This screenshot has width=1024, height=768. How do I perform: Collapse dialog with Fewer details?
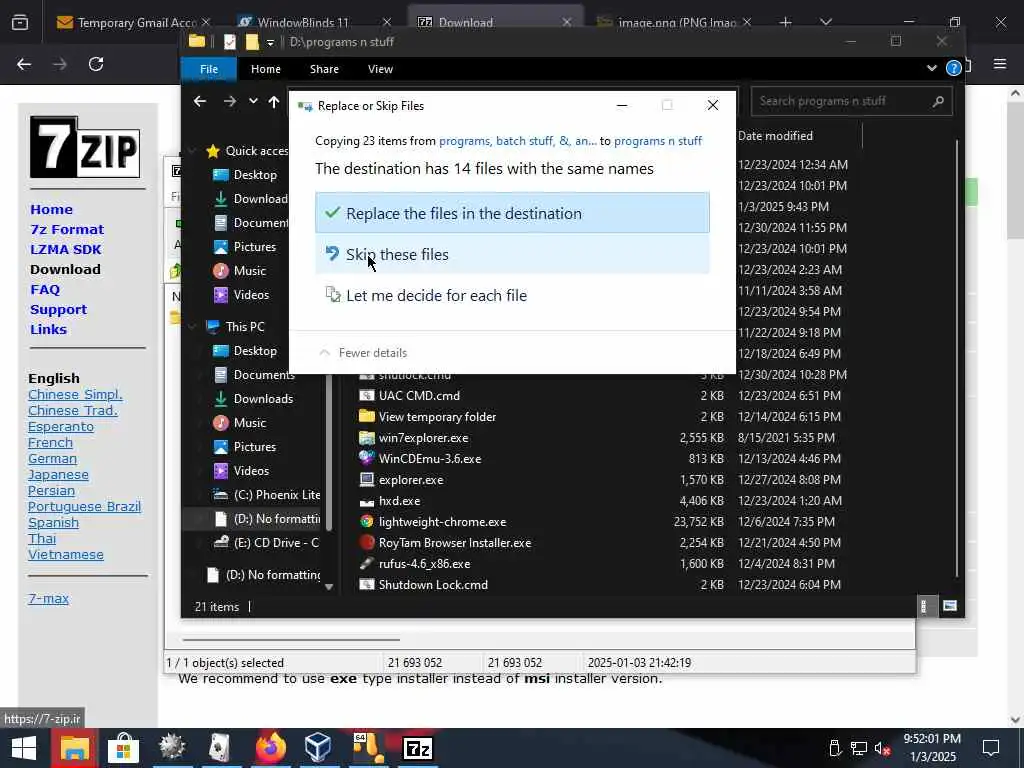363,353
